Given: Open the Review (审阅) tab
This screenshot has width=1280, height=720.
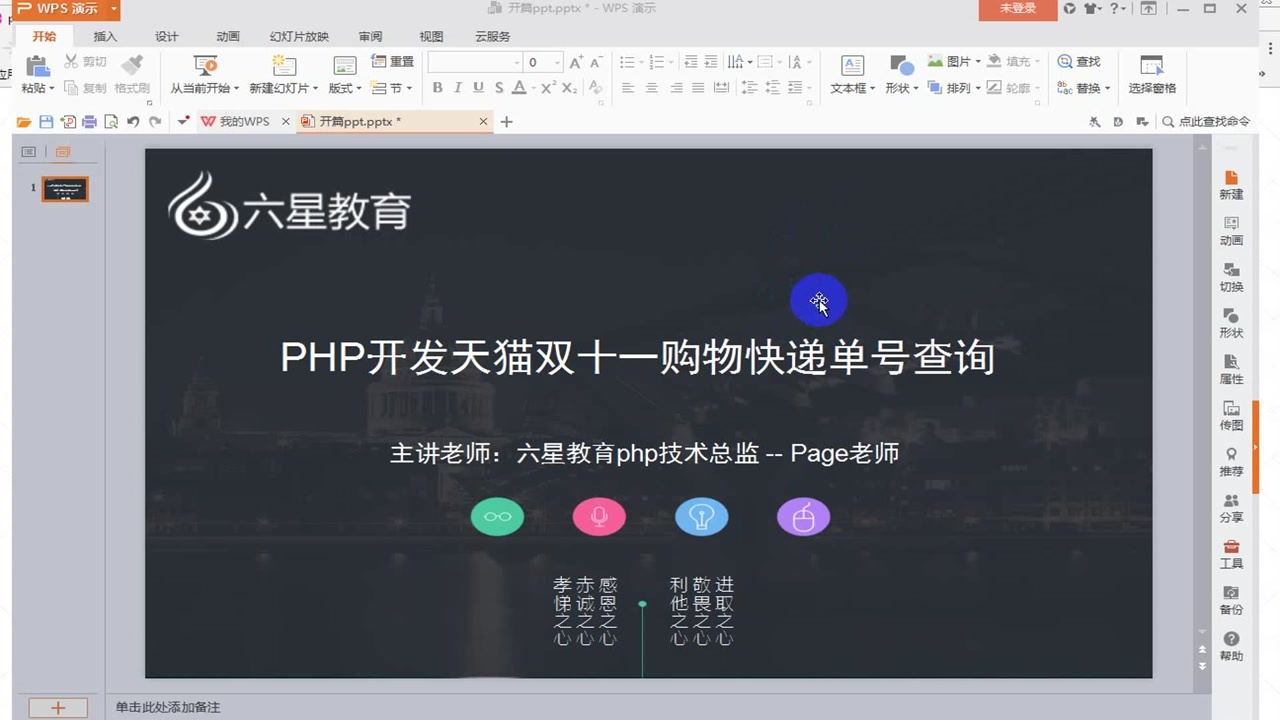Looking at the screenshot, I should click(x=371, y=36).
